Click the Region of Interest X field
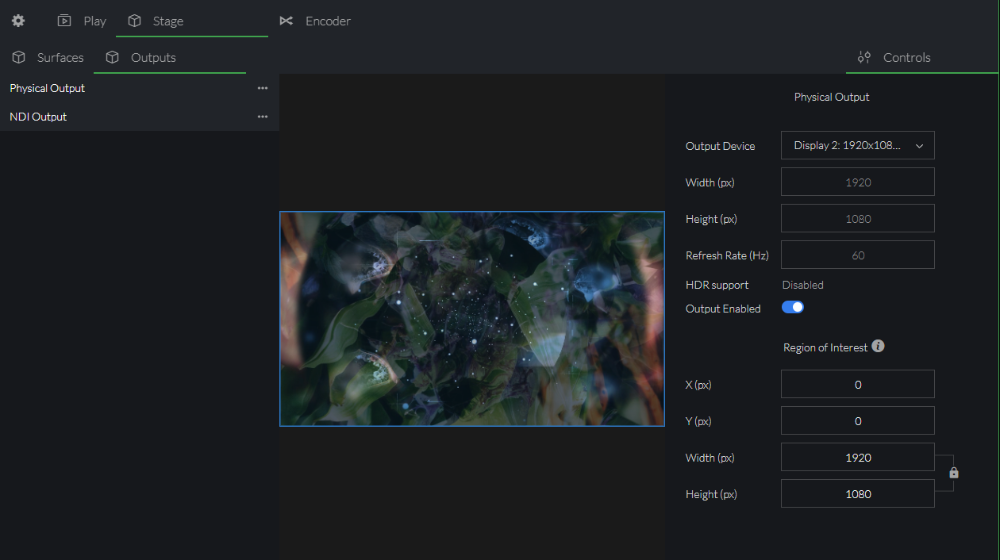Screen dimensions: 1000x560 tap(857, 384)
